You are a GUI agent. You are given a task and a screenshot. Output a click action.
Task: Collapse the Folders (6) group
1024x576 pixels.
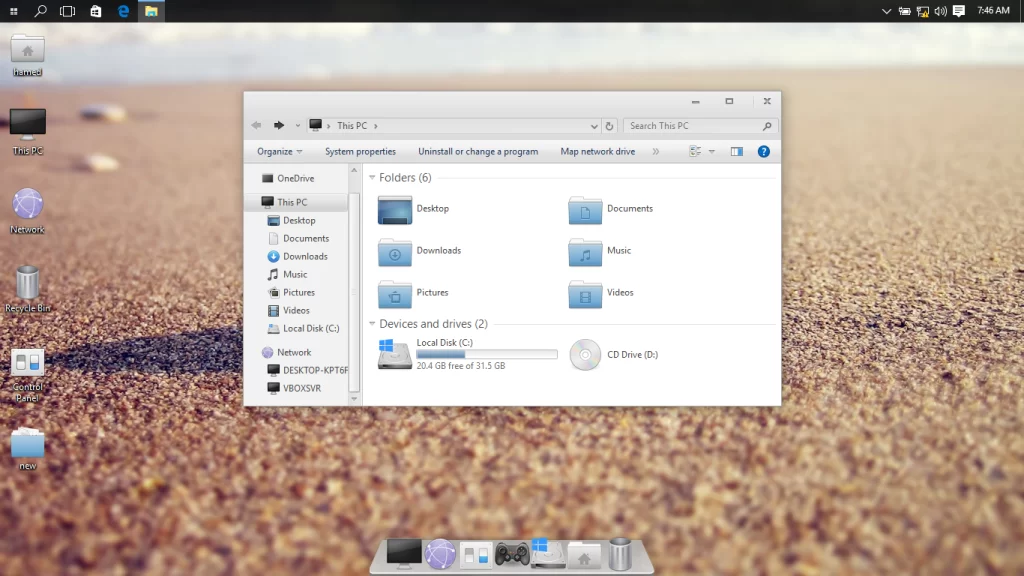[373, 178]
